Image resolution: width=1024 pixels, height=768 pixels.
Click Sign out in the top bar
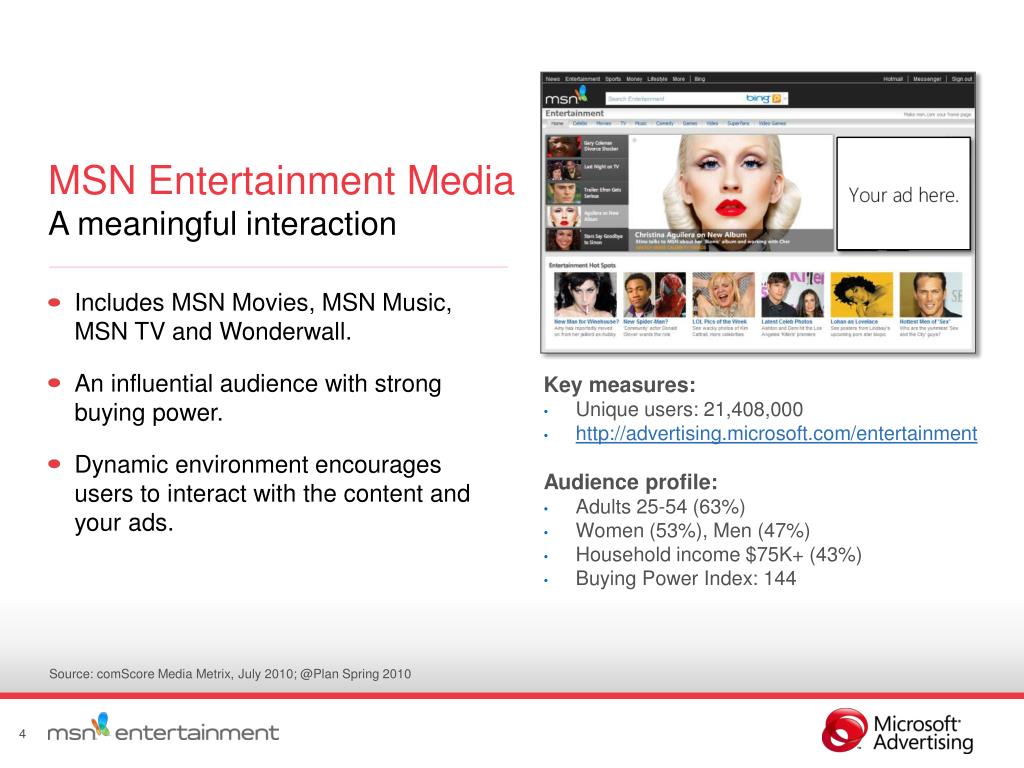(961, 79)
